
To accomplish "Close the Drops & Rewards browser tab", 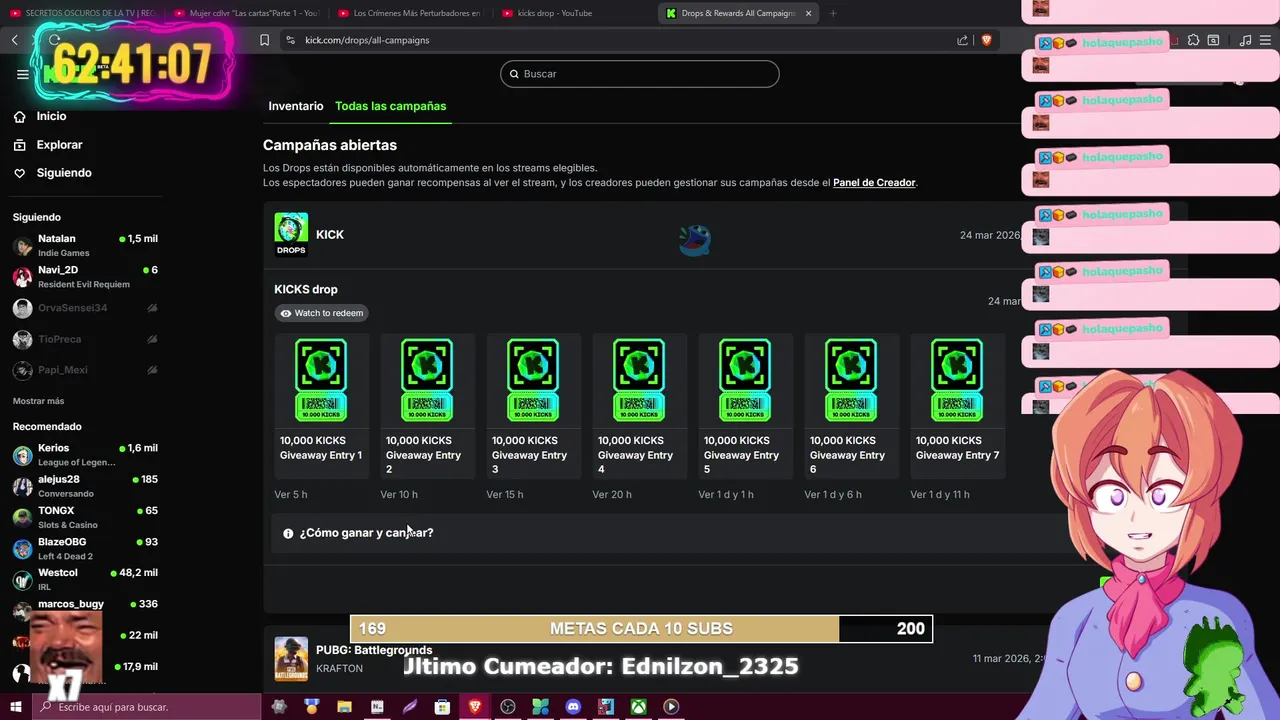I will click(808, 13).
